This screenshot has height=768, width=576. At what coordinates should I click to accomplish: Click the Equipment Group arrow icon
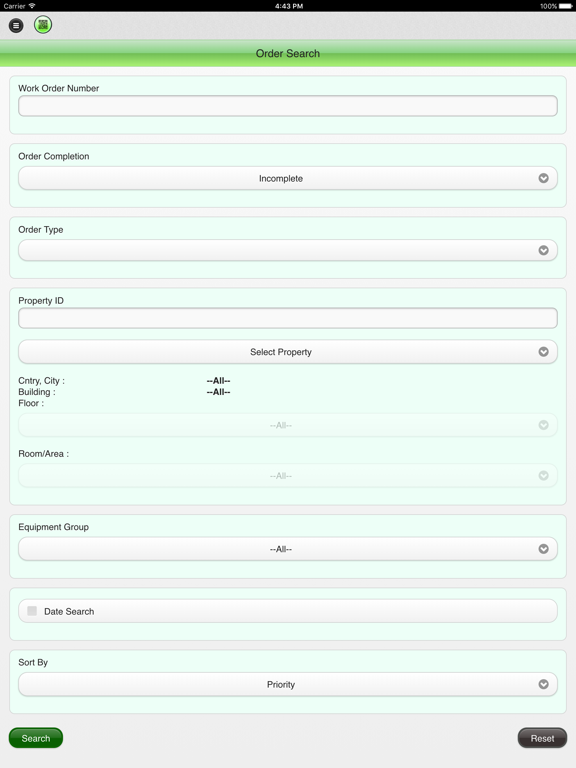pos(543,549)
